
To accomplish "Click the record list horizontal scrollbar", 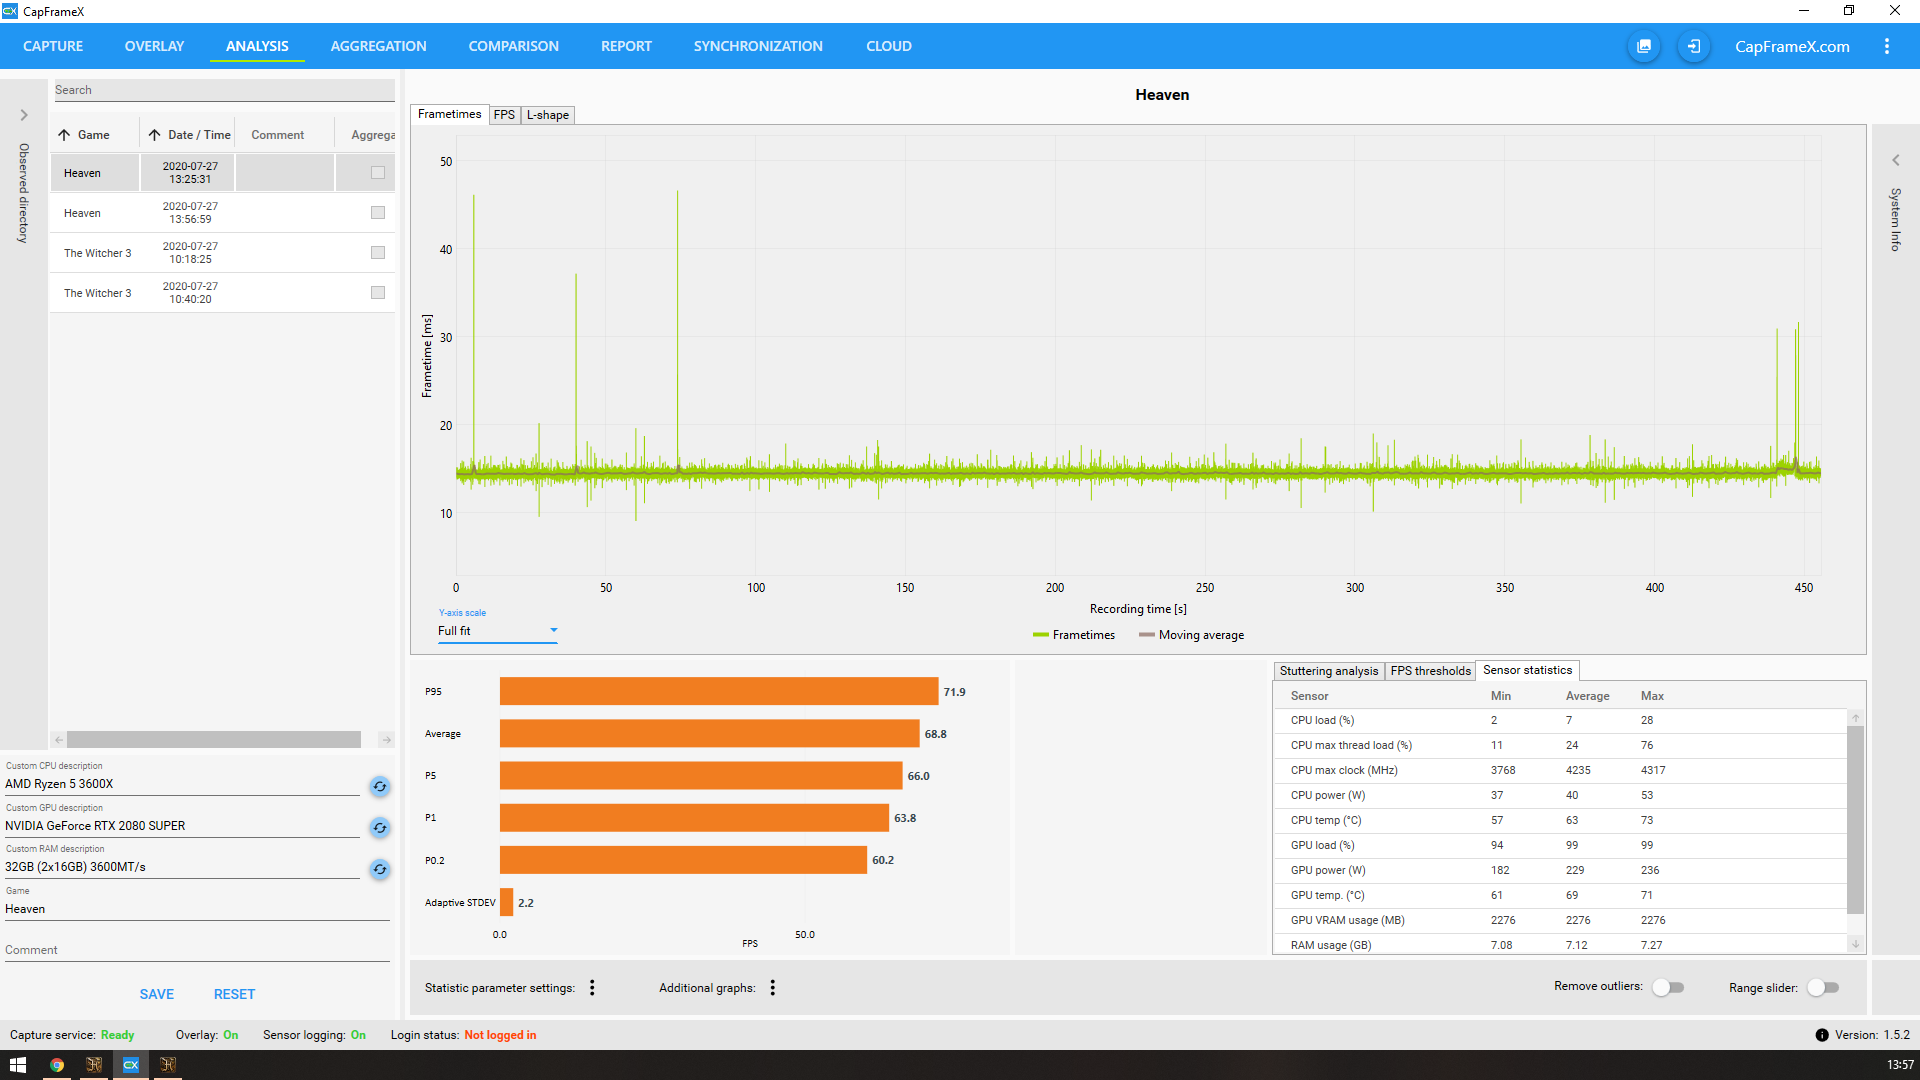I will click(x=214, y=739).
